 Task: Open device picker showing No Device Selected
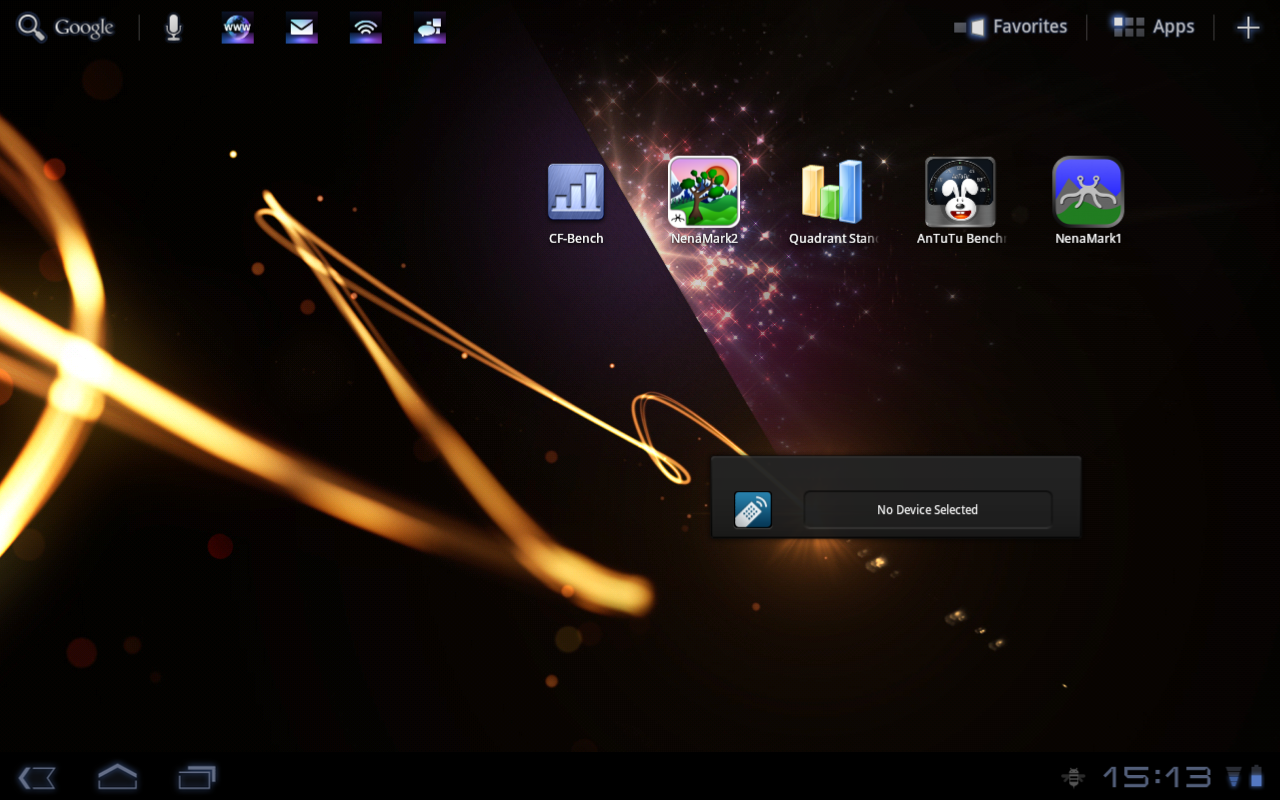click(x=927, y=510)
